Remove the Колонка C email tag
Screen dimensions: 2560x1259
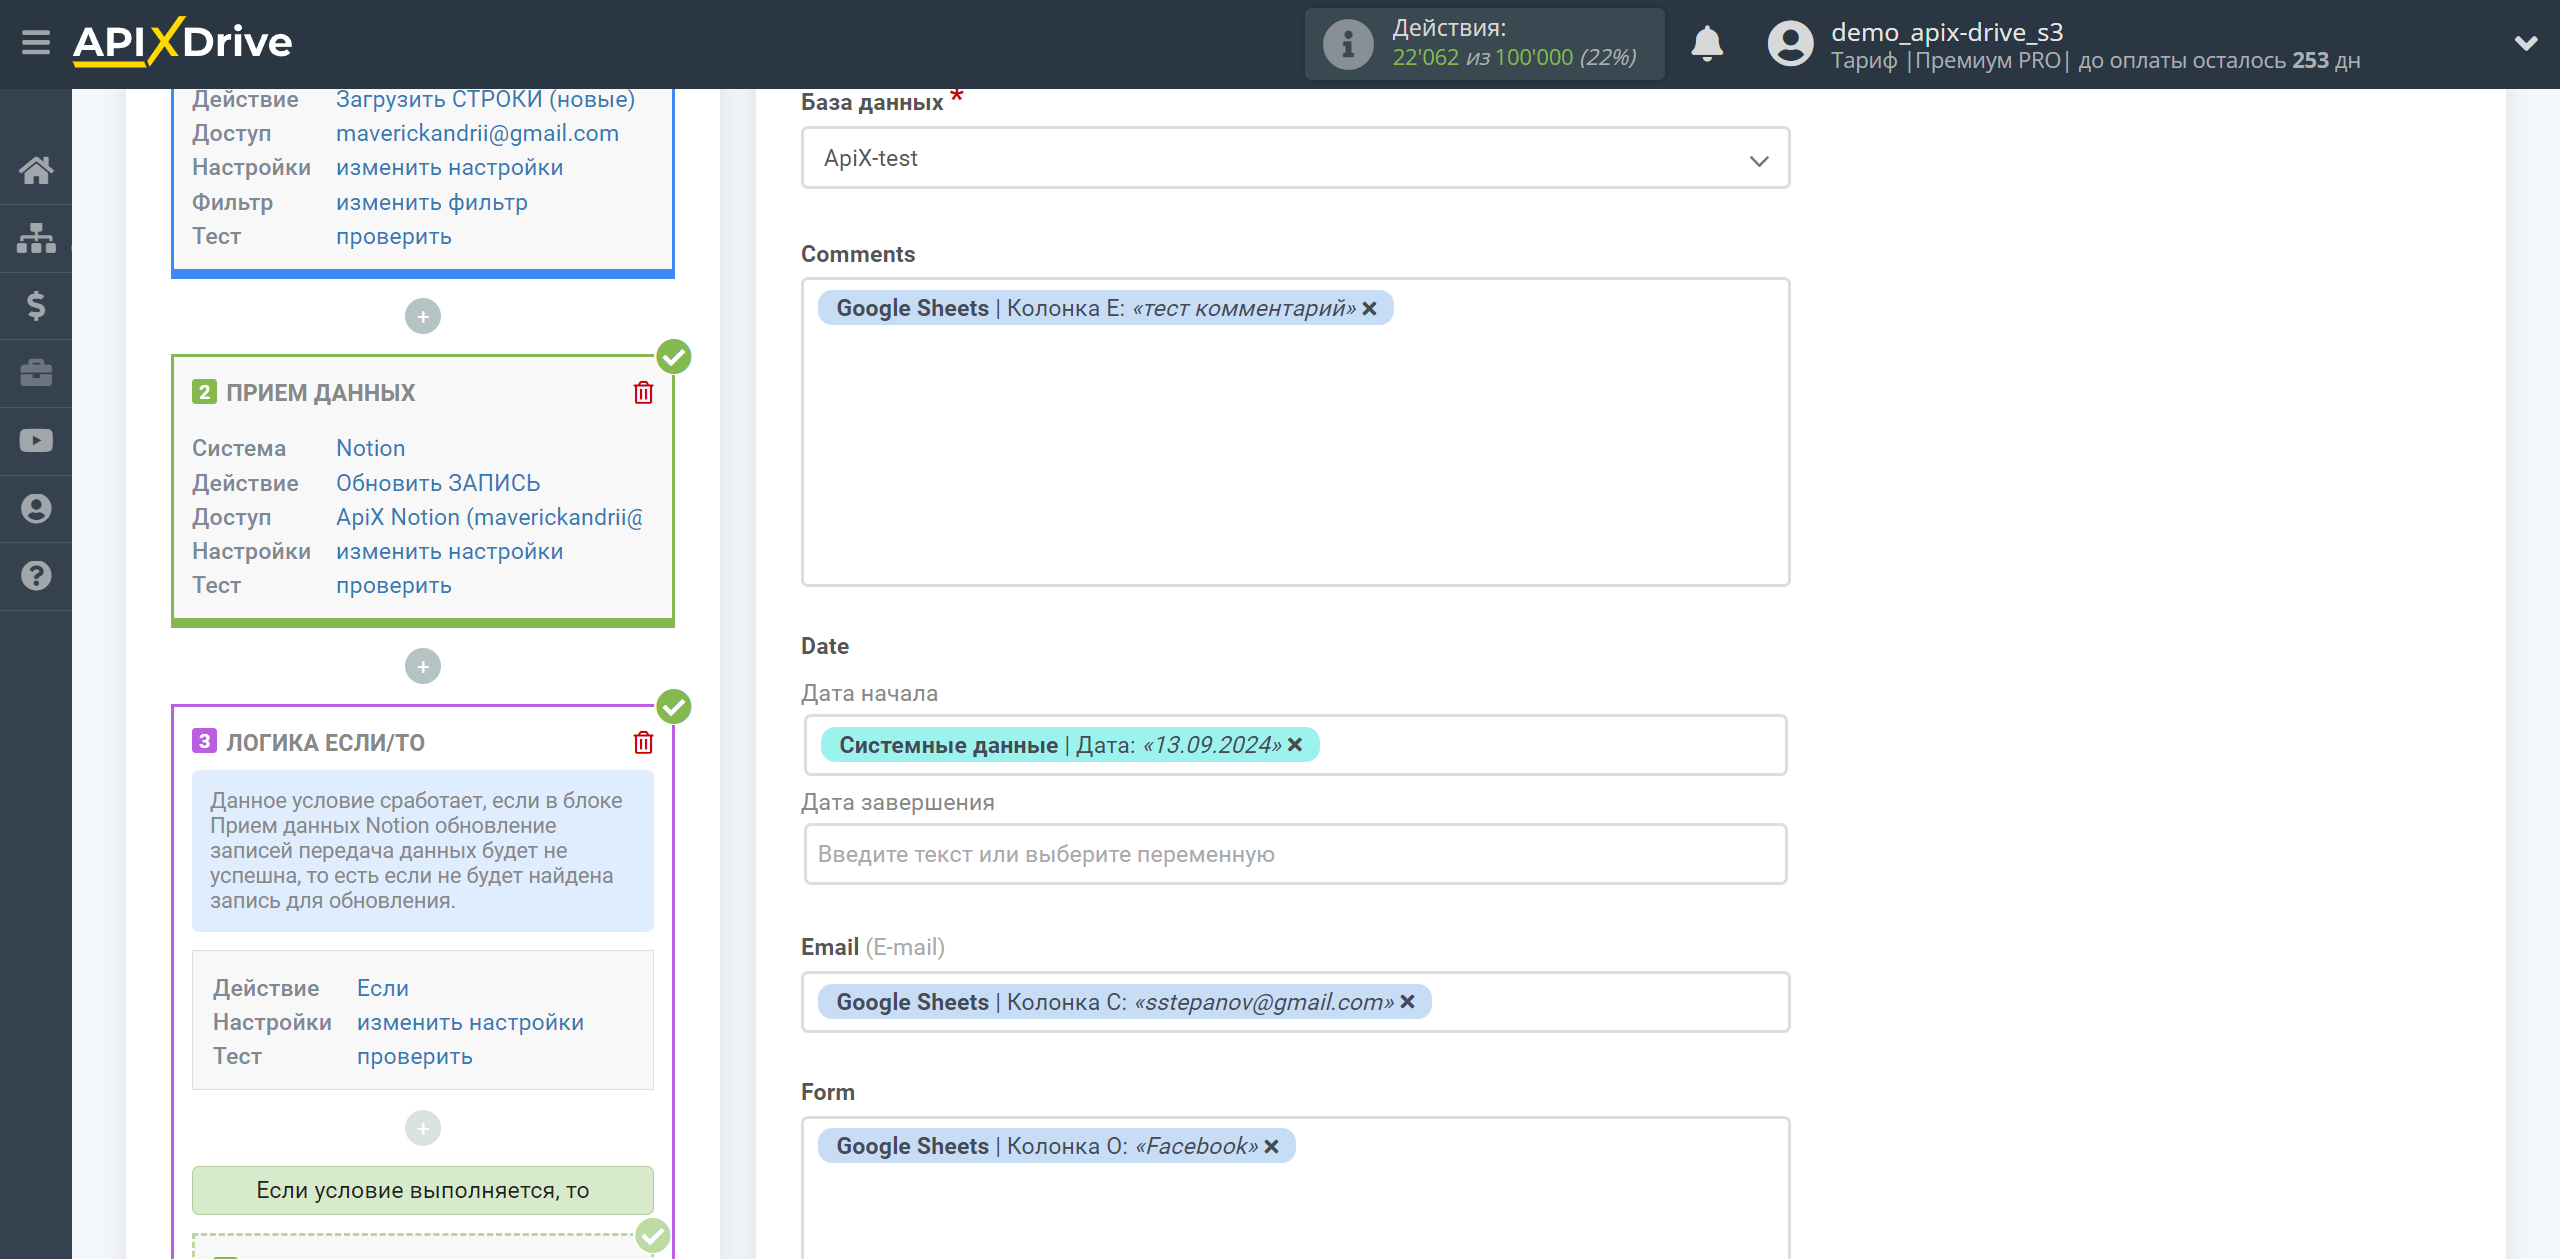(x=1408, y=1002)
